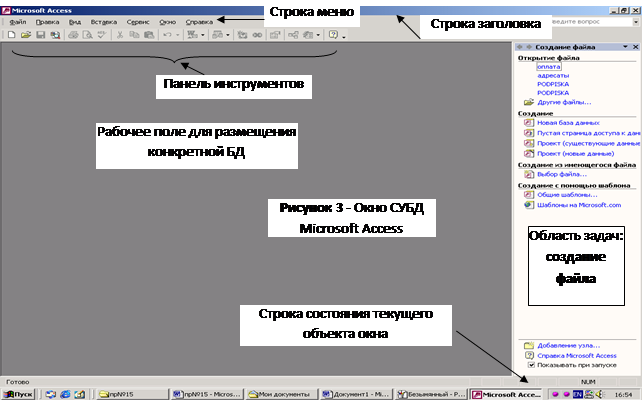This screenshot has width=642, height=400.
Task: Expand the Analyze dropdown arrow
Action: click(228, 35)
